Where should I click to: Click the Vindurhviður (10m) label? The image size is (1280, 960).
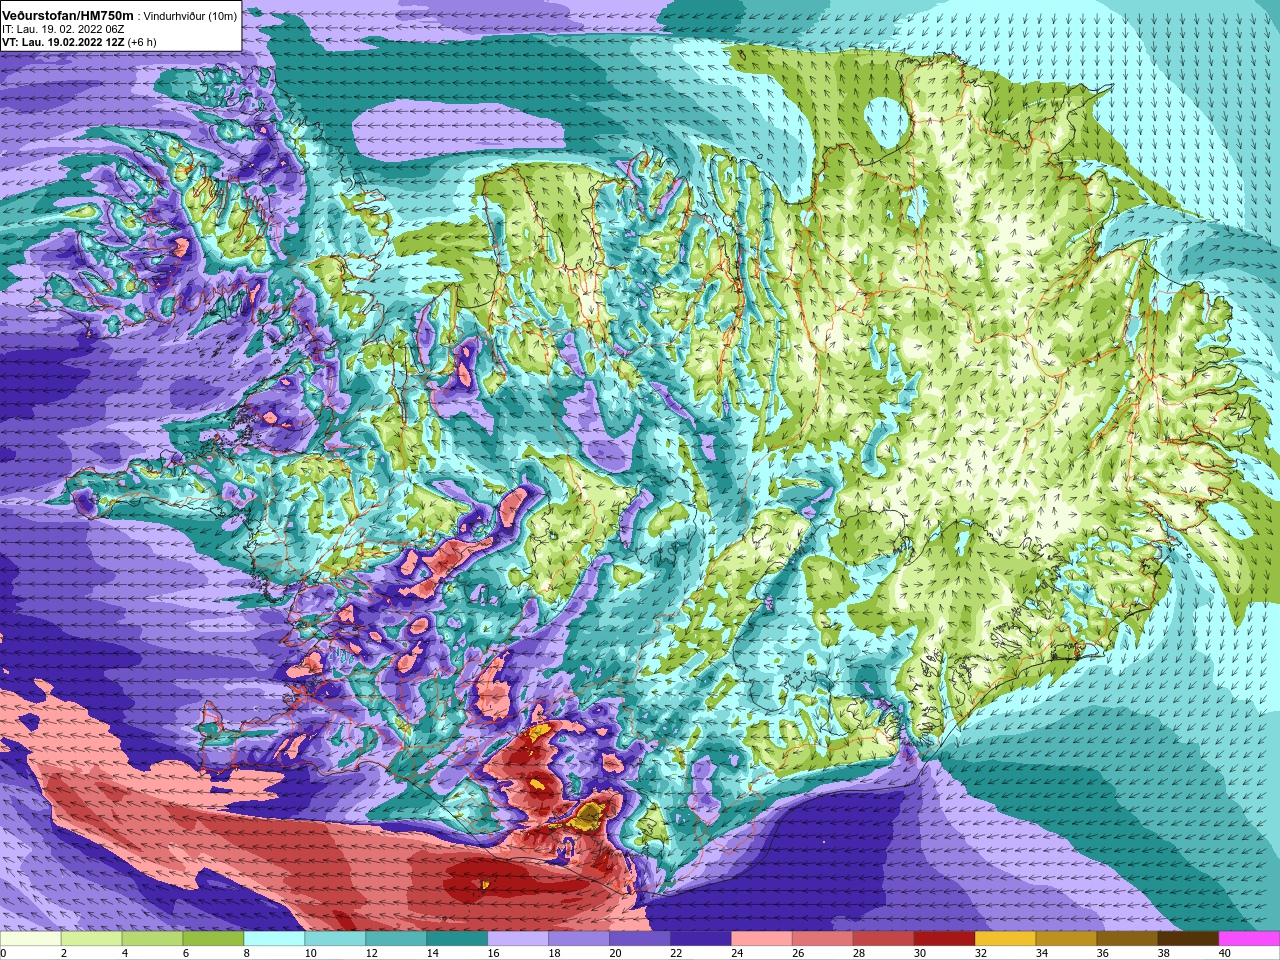(191, 16)
